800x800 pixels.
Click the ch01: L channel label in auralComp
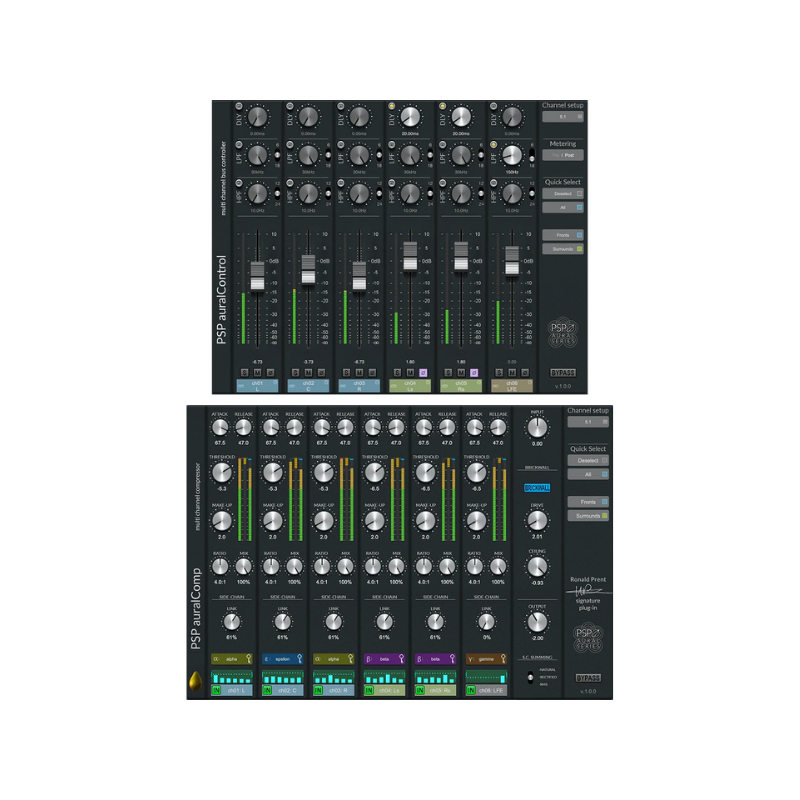237,690
